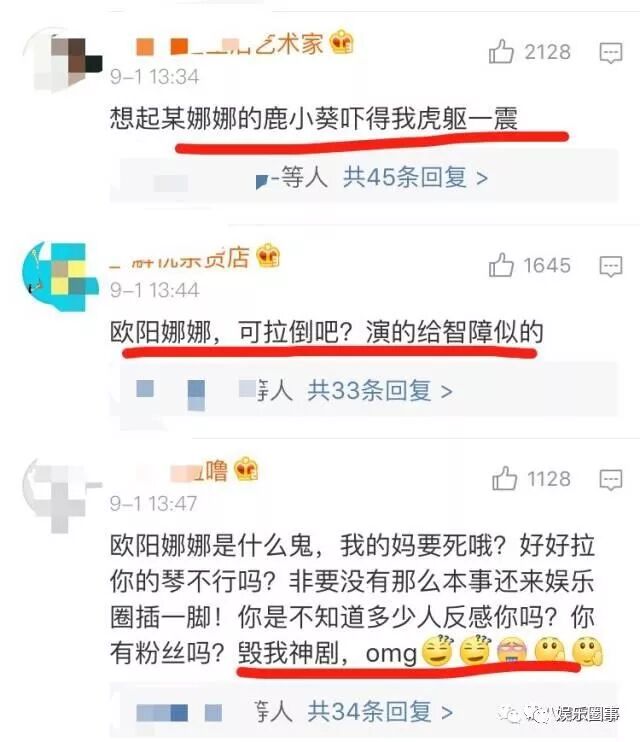Image resolution: width=640 pixels, height=742 pixels.
Task: Like the comment with 1645 likes
Action: [x=501, y=265]
